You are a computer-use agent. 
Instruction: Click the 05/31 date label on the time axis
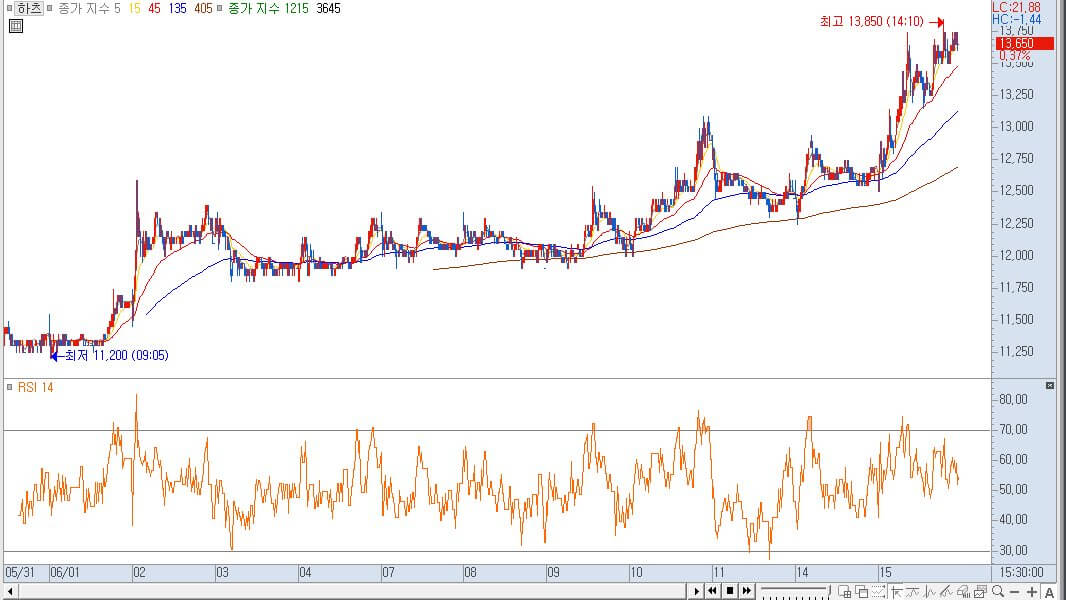[x=20, y=573]
